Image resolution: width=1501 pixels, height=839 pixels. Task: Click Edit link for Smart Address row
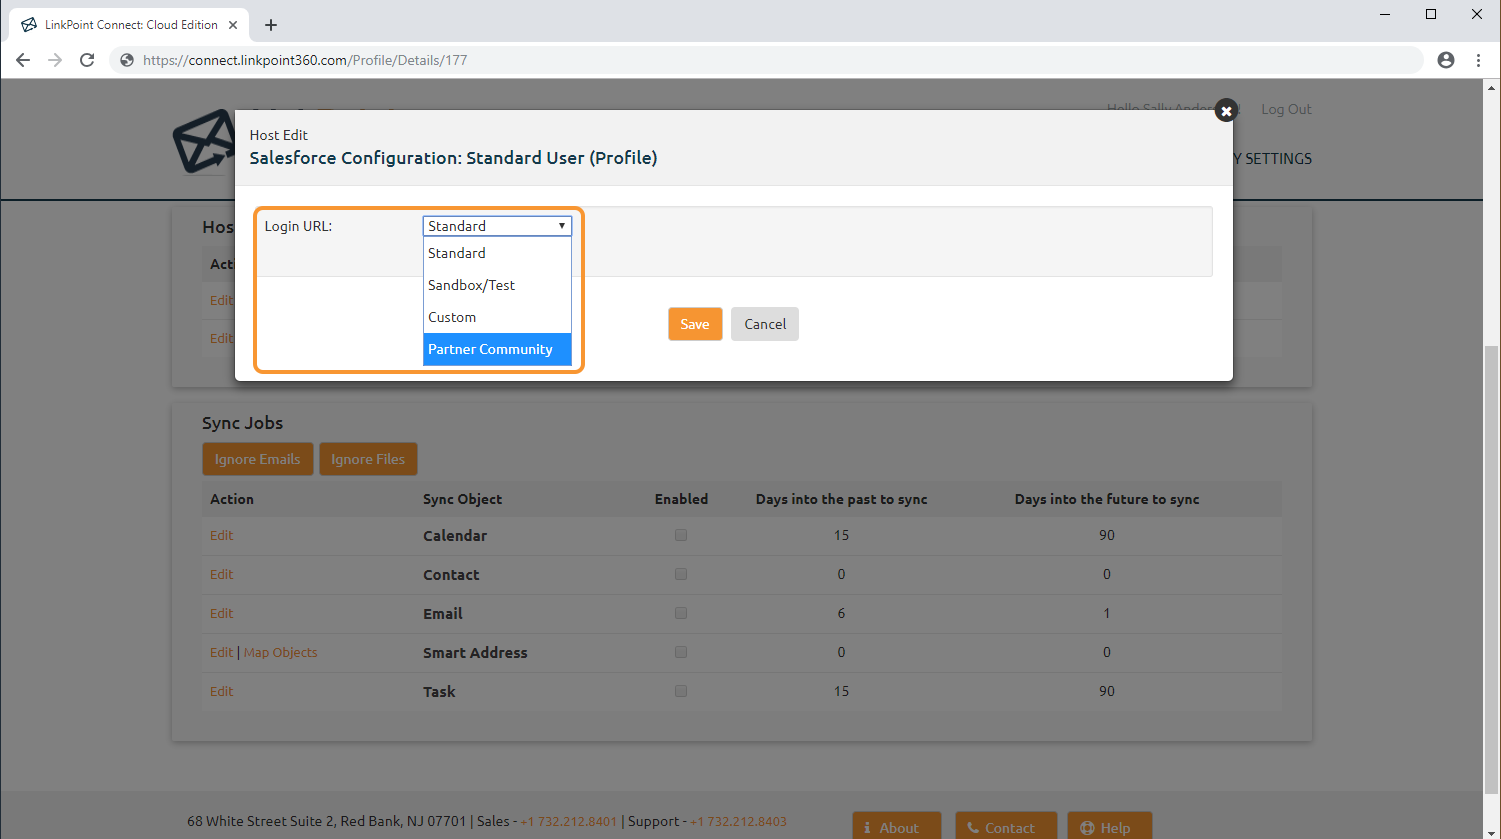click(x=221, y=652)
